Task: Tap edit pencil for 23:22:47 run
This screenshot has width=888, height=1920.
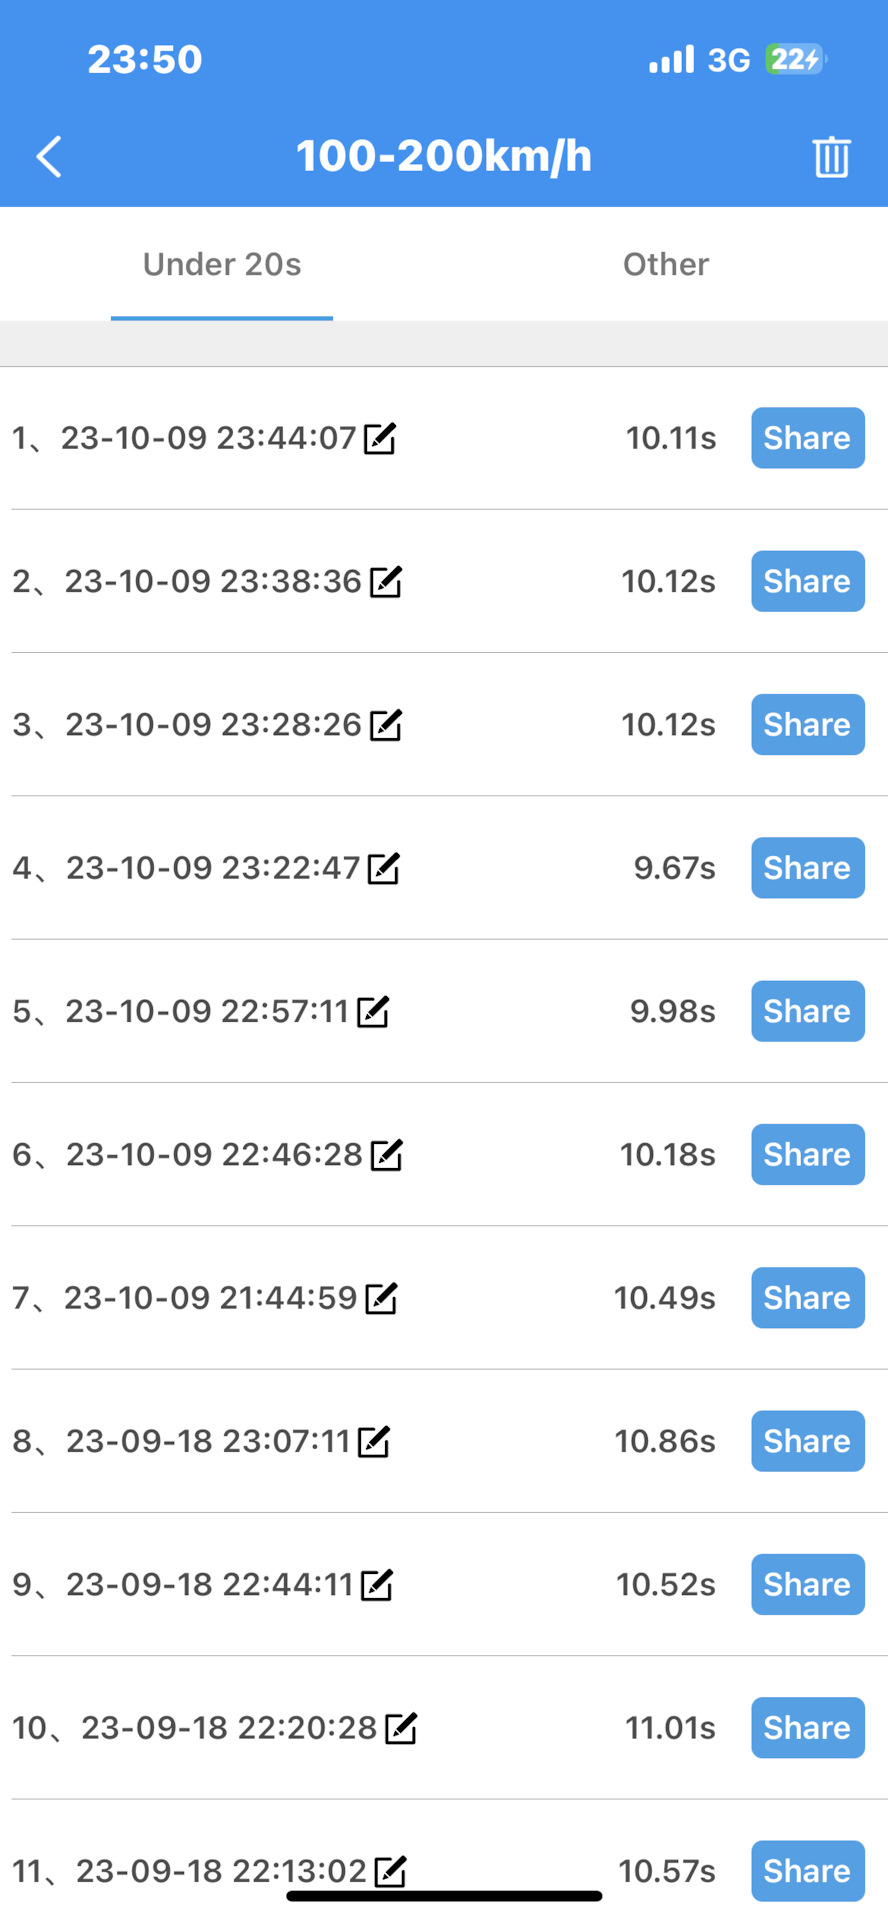Action: click(x=383, y=868)
